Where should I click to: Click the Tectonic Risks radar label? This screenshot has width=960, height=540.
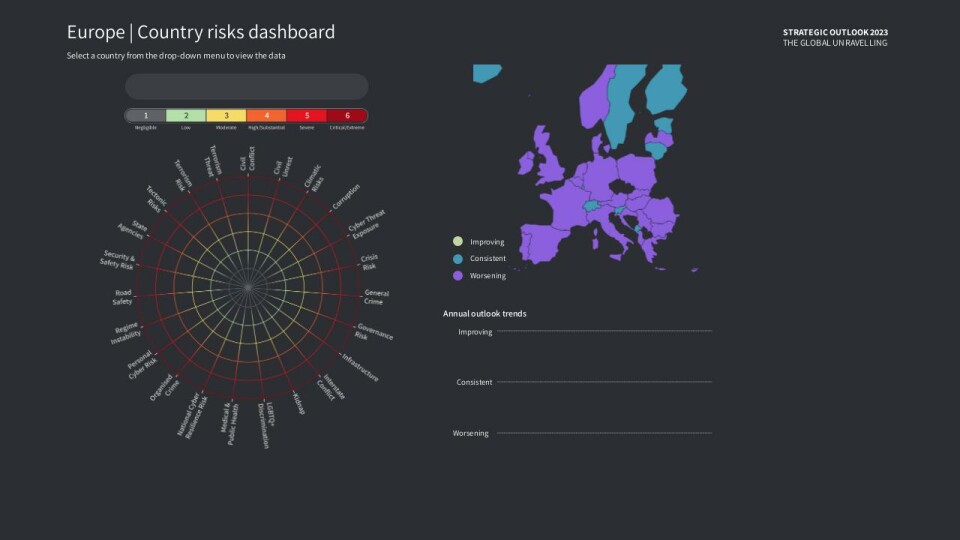[x=156, y=200]
